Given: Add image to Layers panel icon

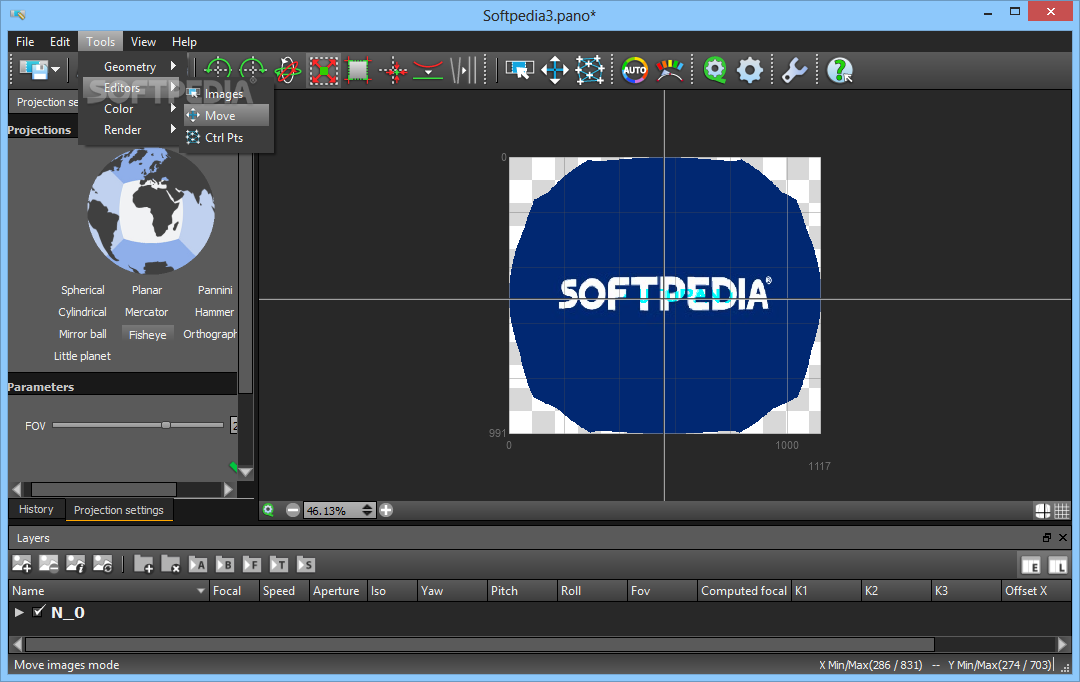Looking at the screenshot, I should tap(21, 564).
